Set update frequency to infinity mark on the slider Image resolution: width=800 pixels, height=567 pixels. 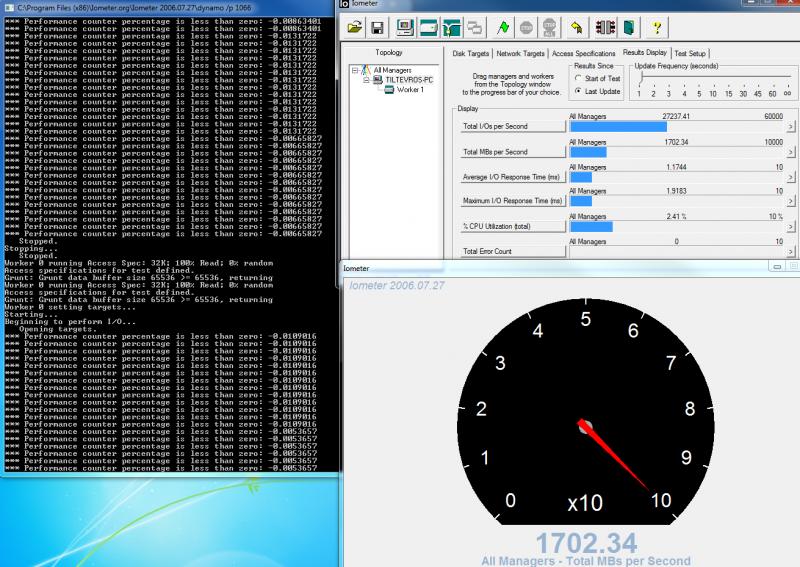[787, 94]
